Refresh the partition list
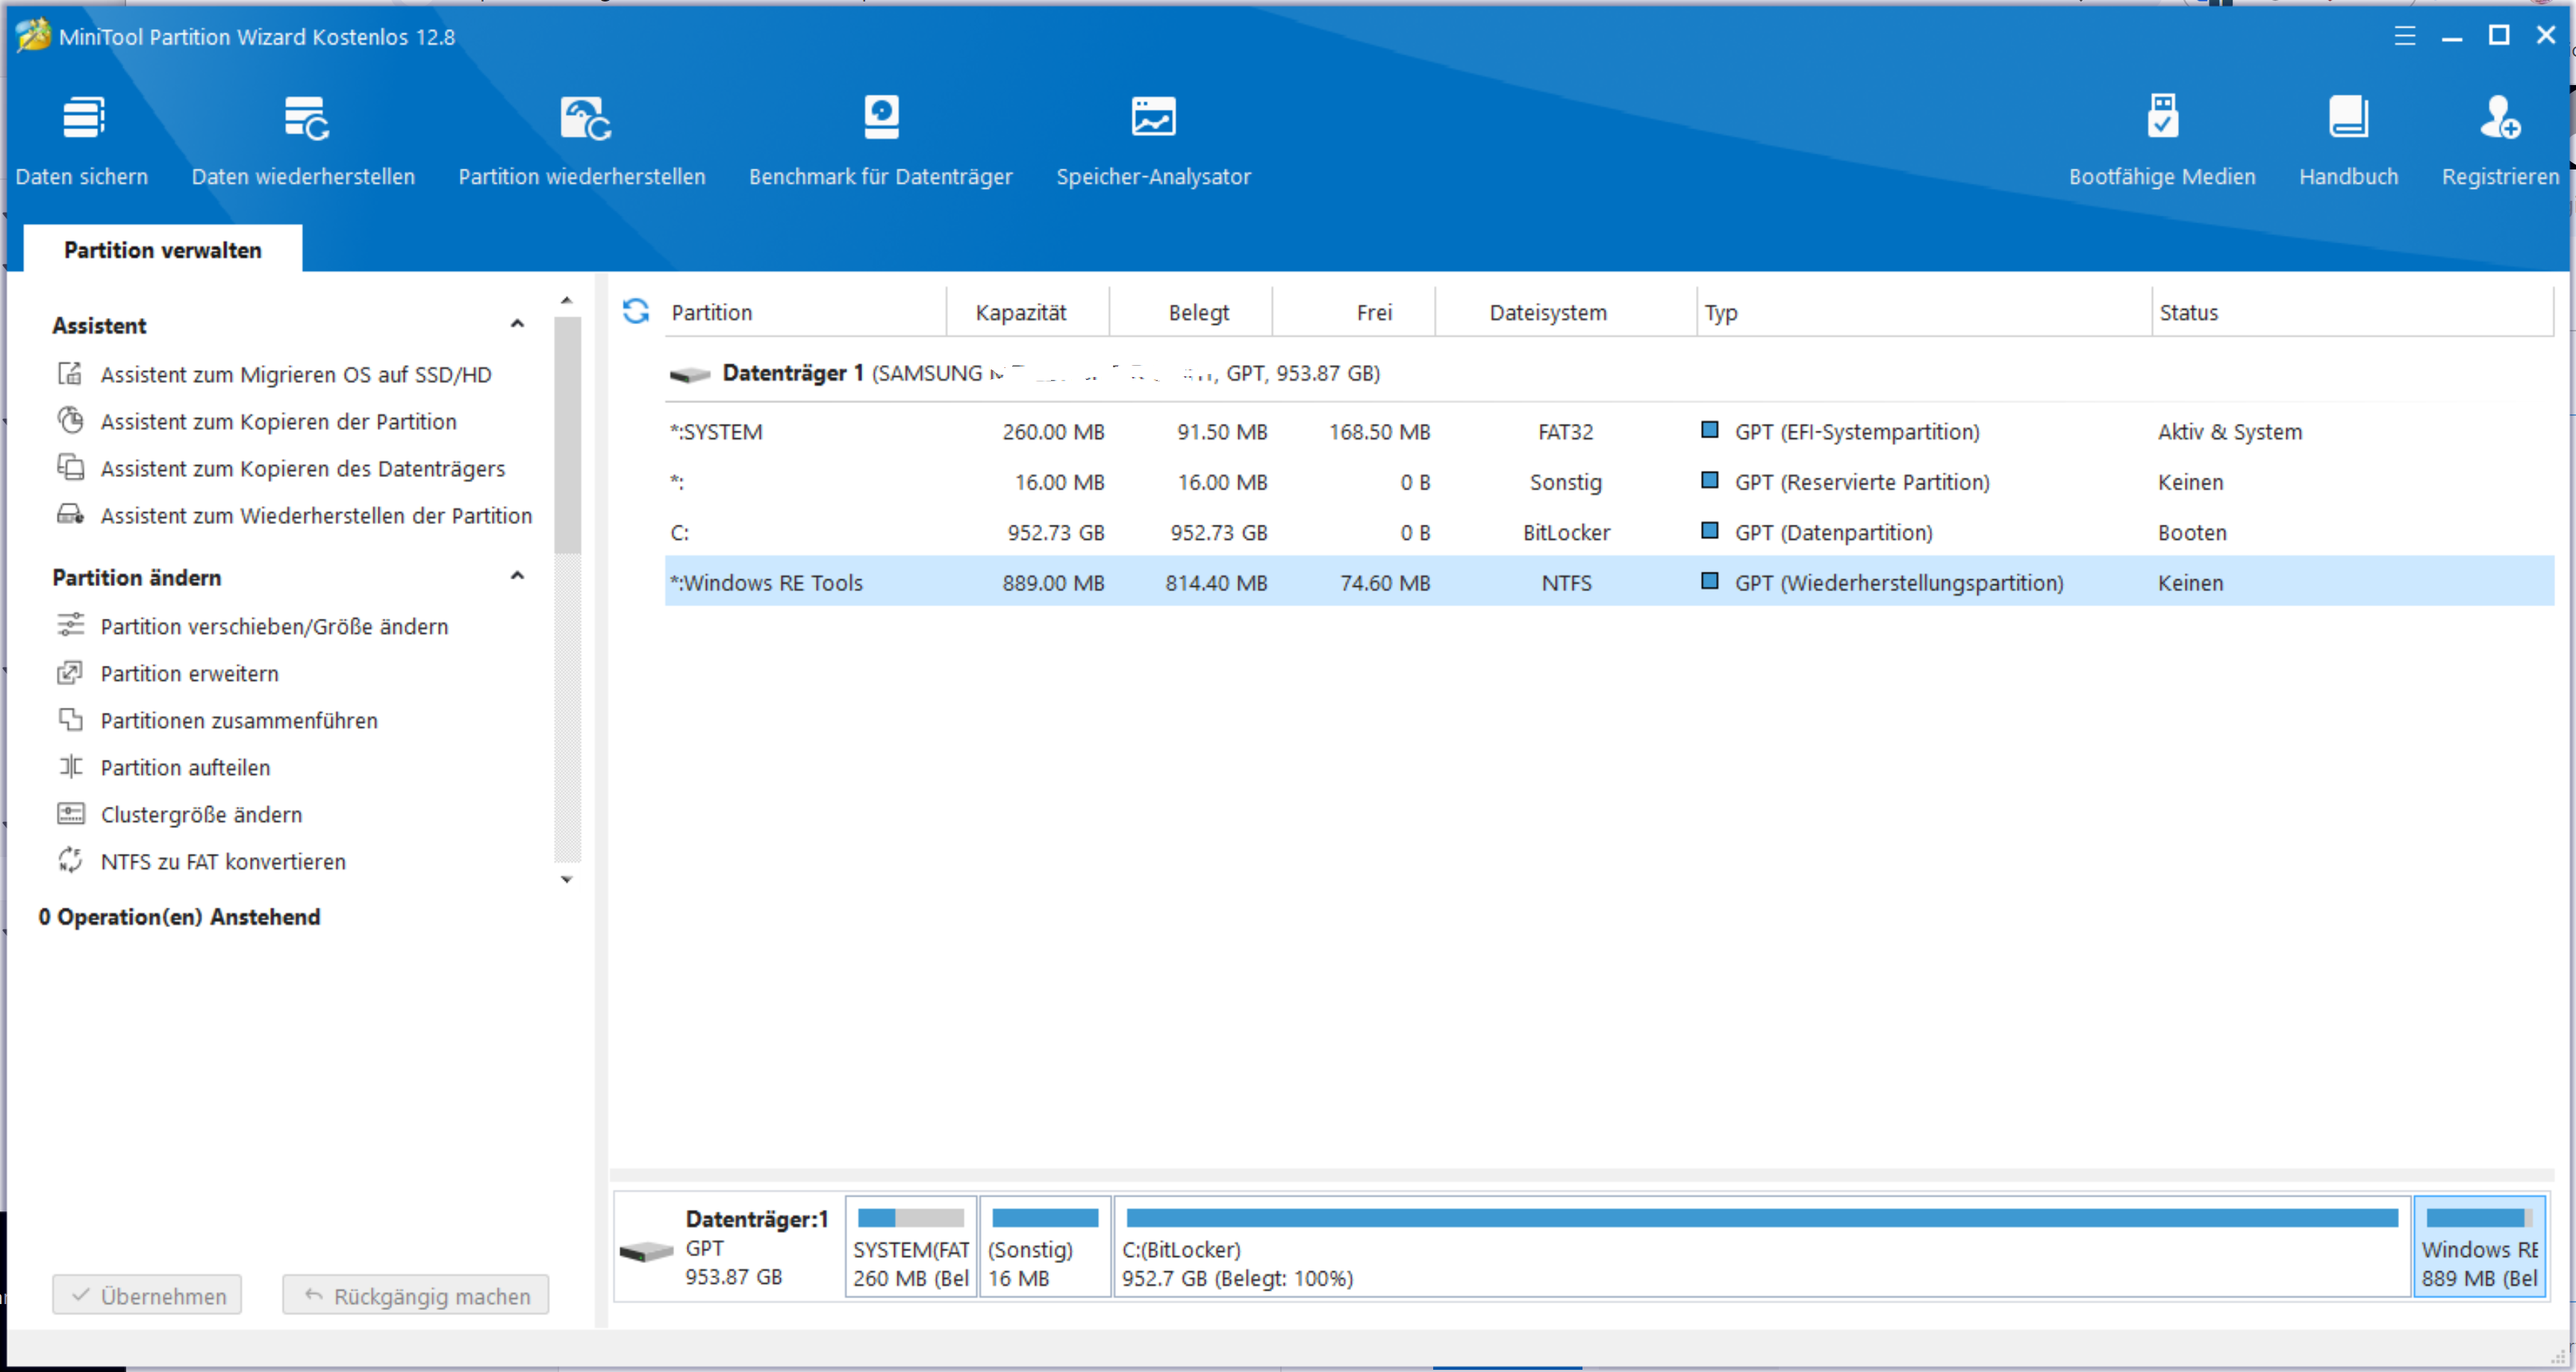 coord(636,311)
